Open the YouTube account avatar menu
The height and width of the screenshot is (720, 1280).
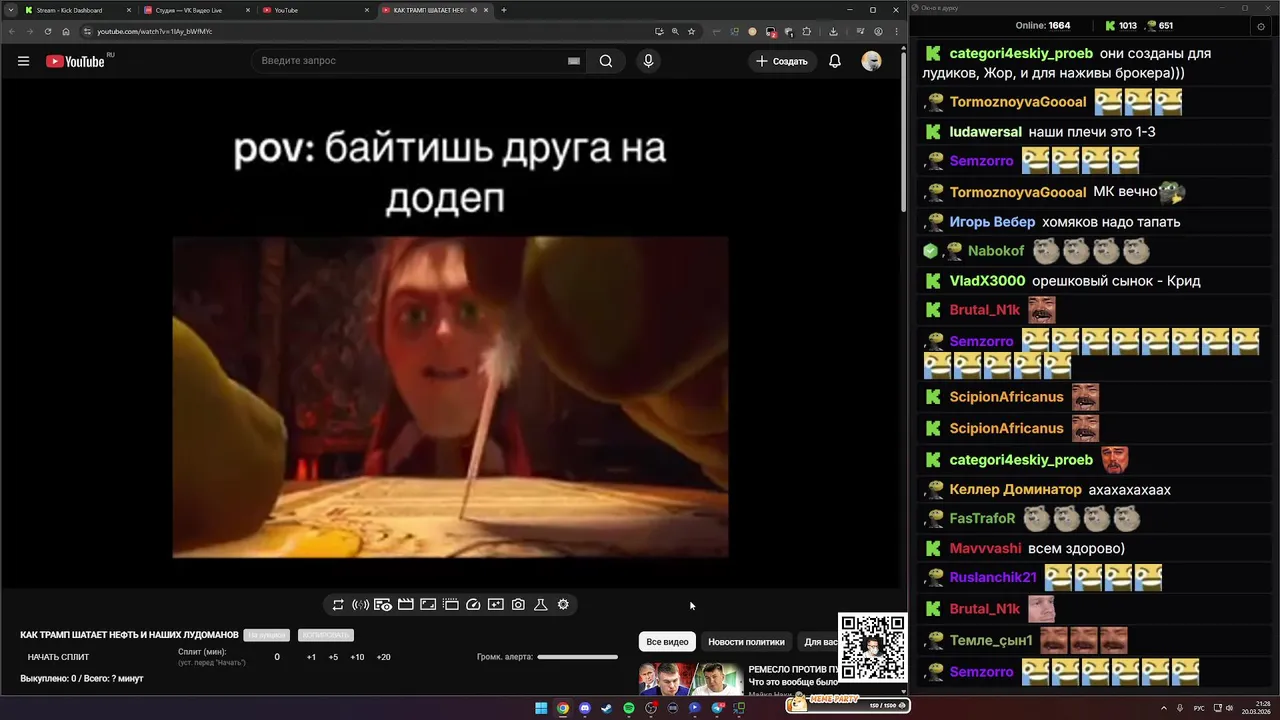[x=872, y=61]
